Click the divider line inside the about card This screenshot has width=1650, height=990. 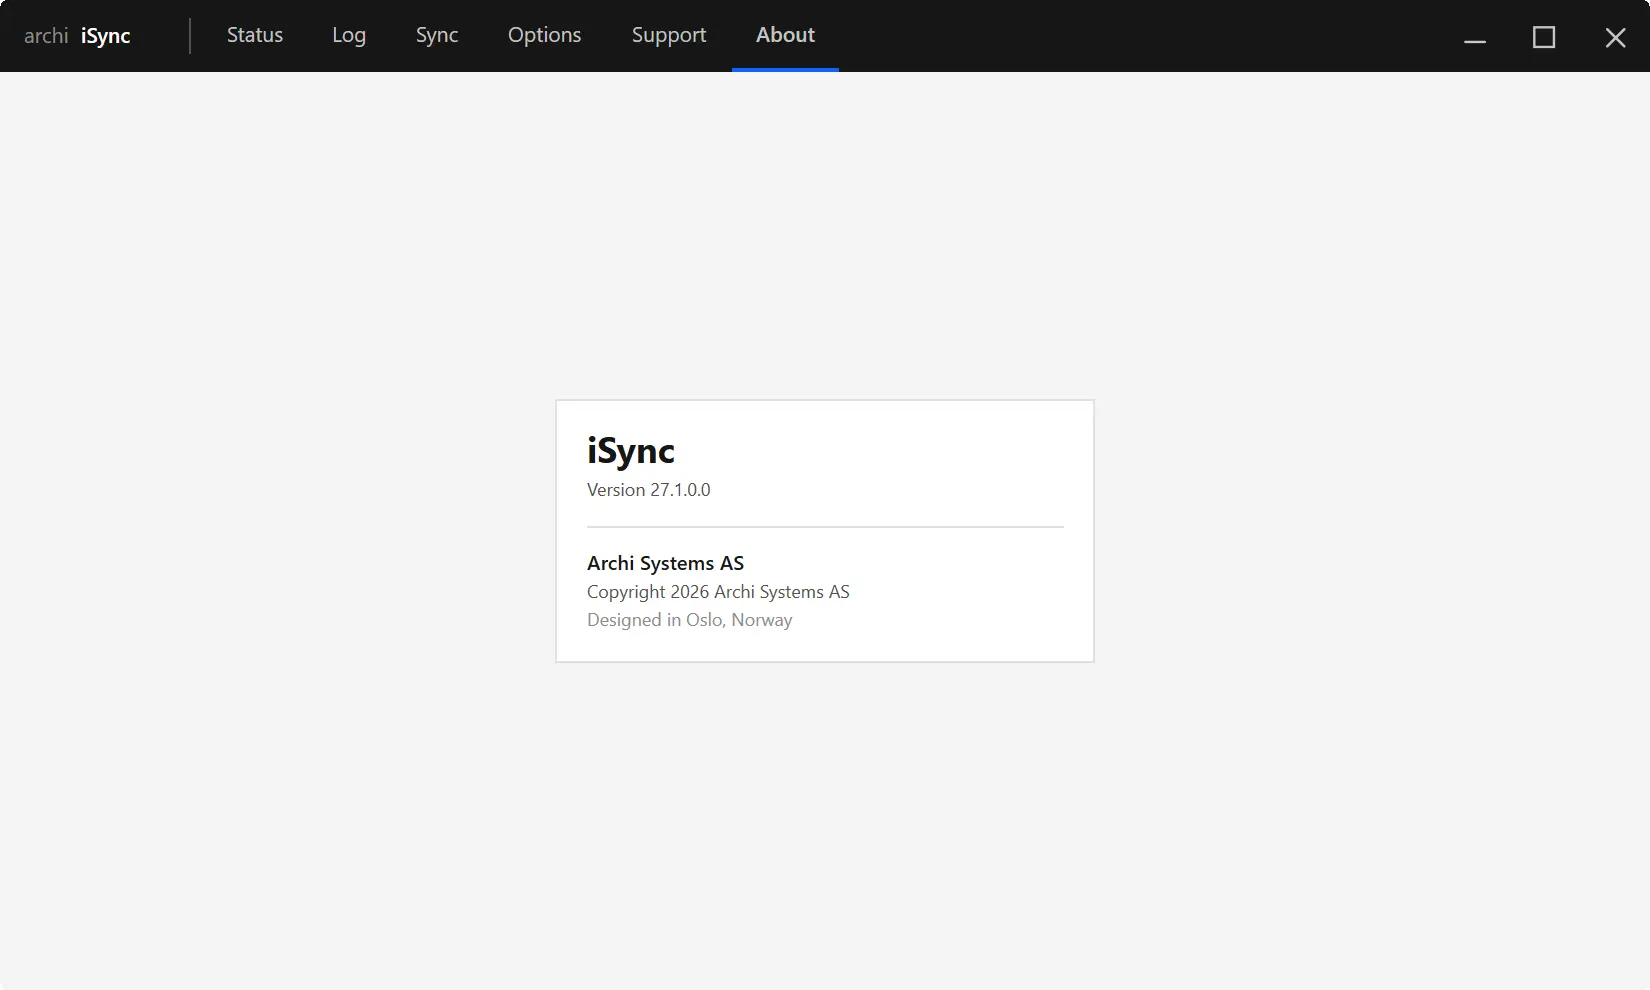tap(824, 527)
